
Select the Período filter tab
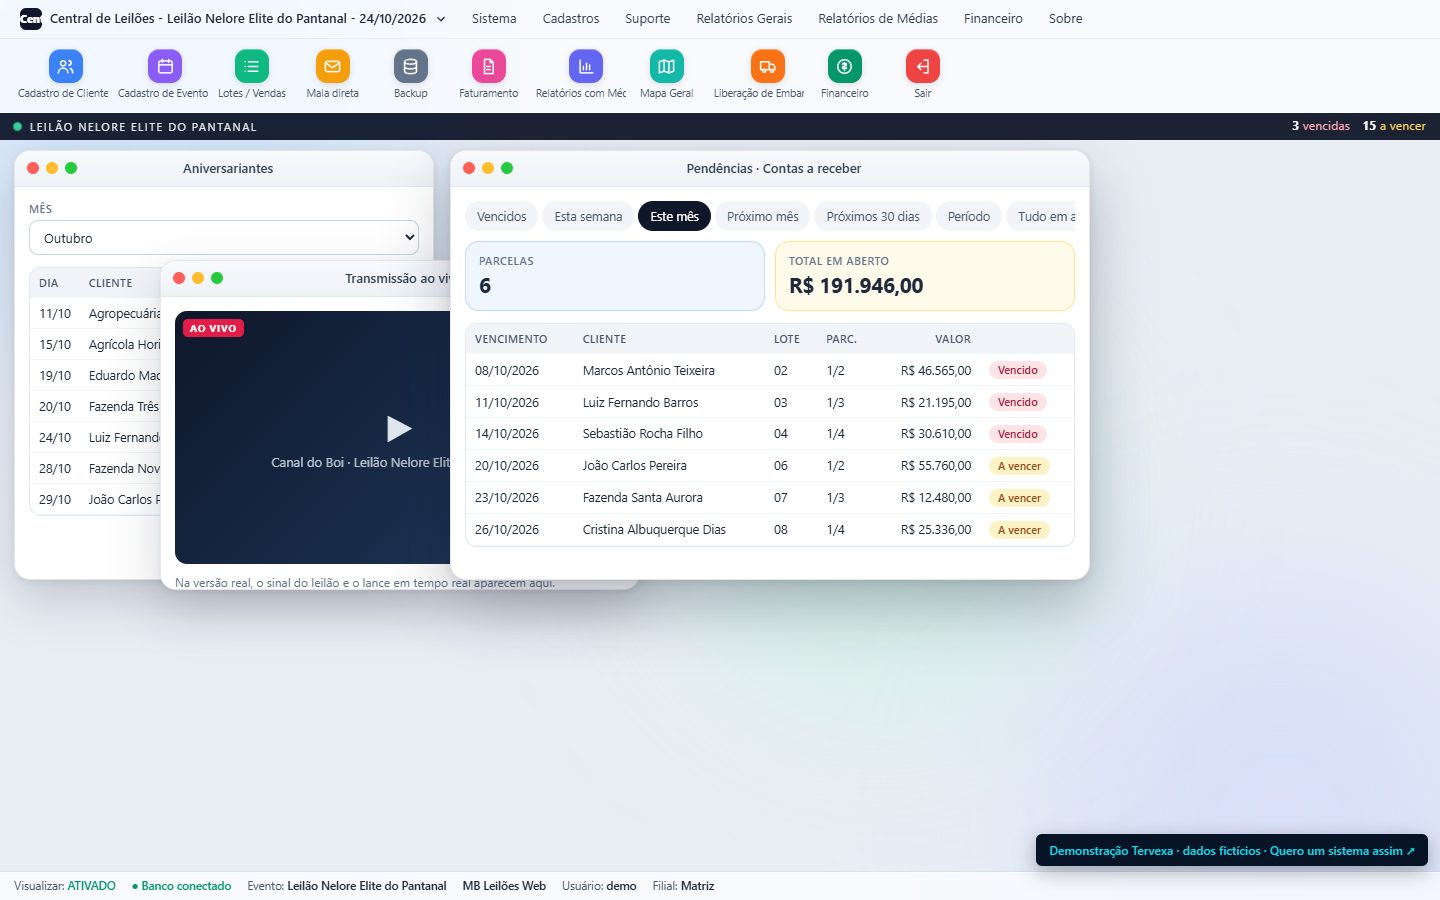point(969,216)
